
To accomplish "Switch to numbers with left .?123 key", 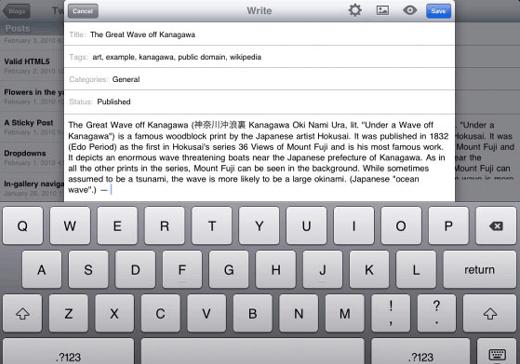I will click(68, 352).
